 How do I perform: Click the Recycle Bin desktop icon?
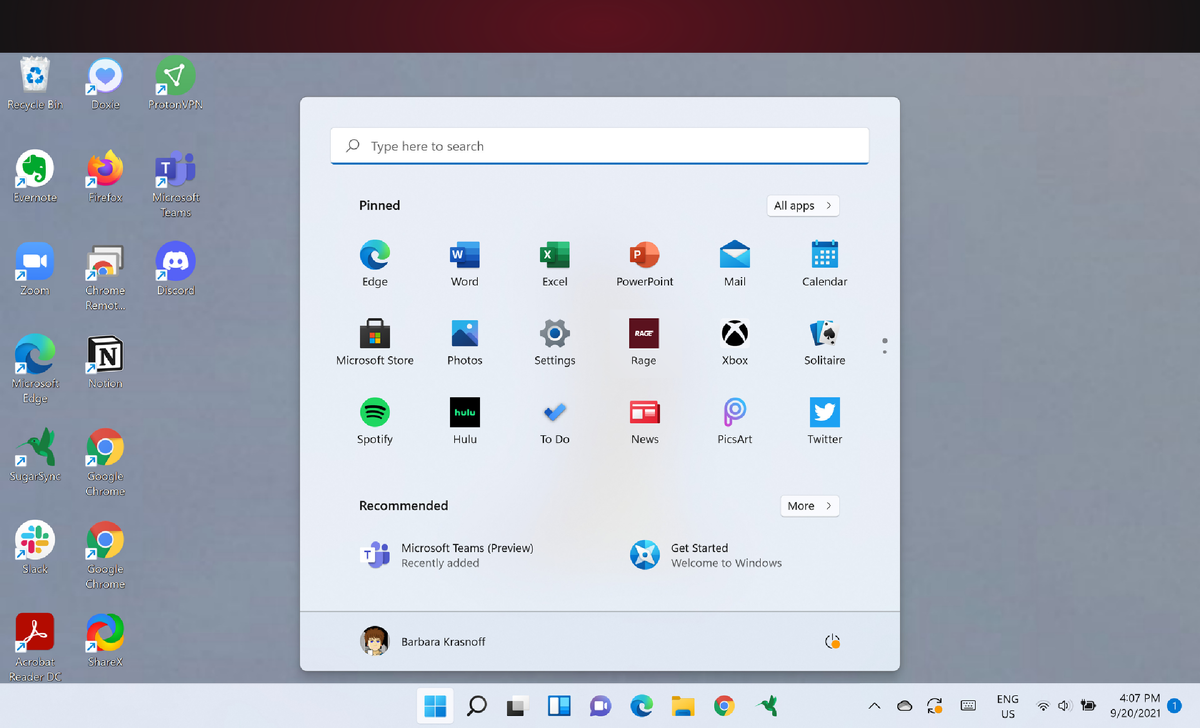click(35, 84)
